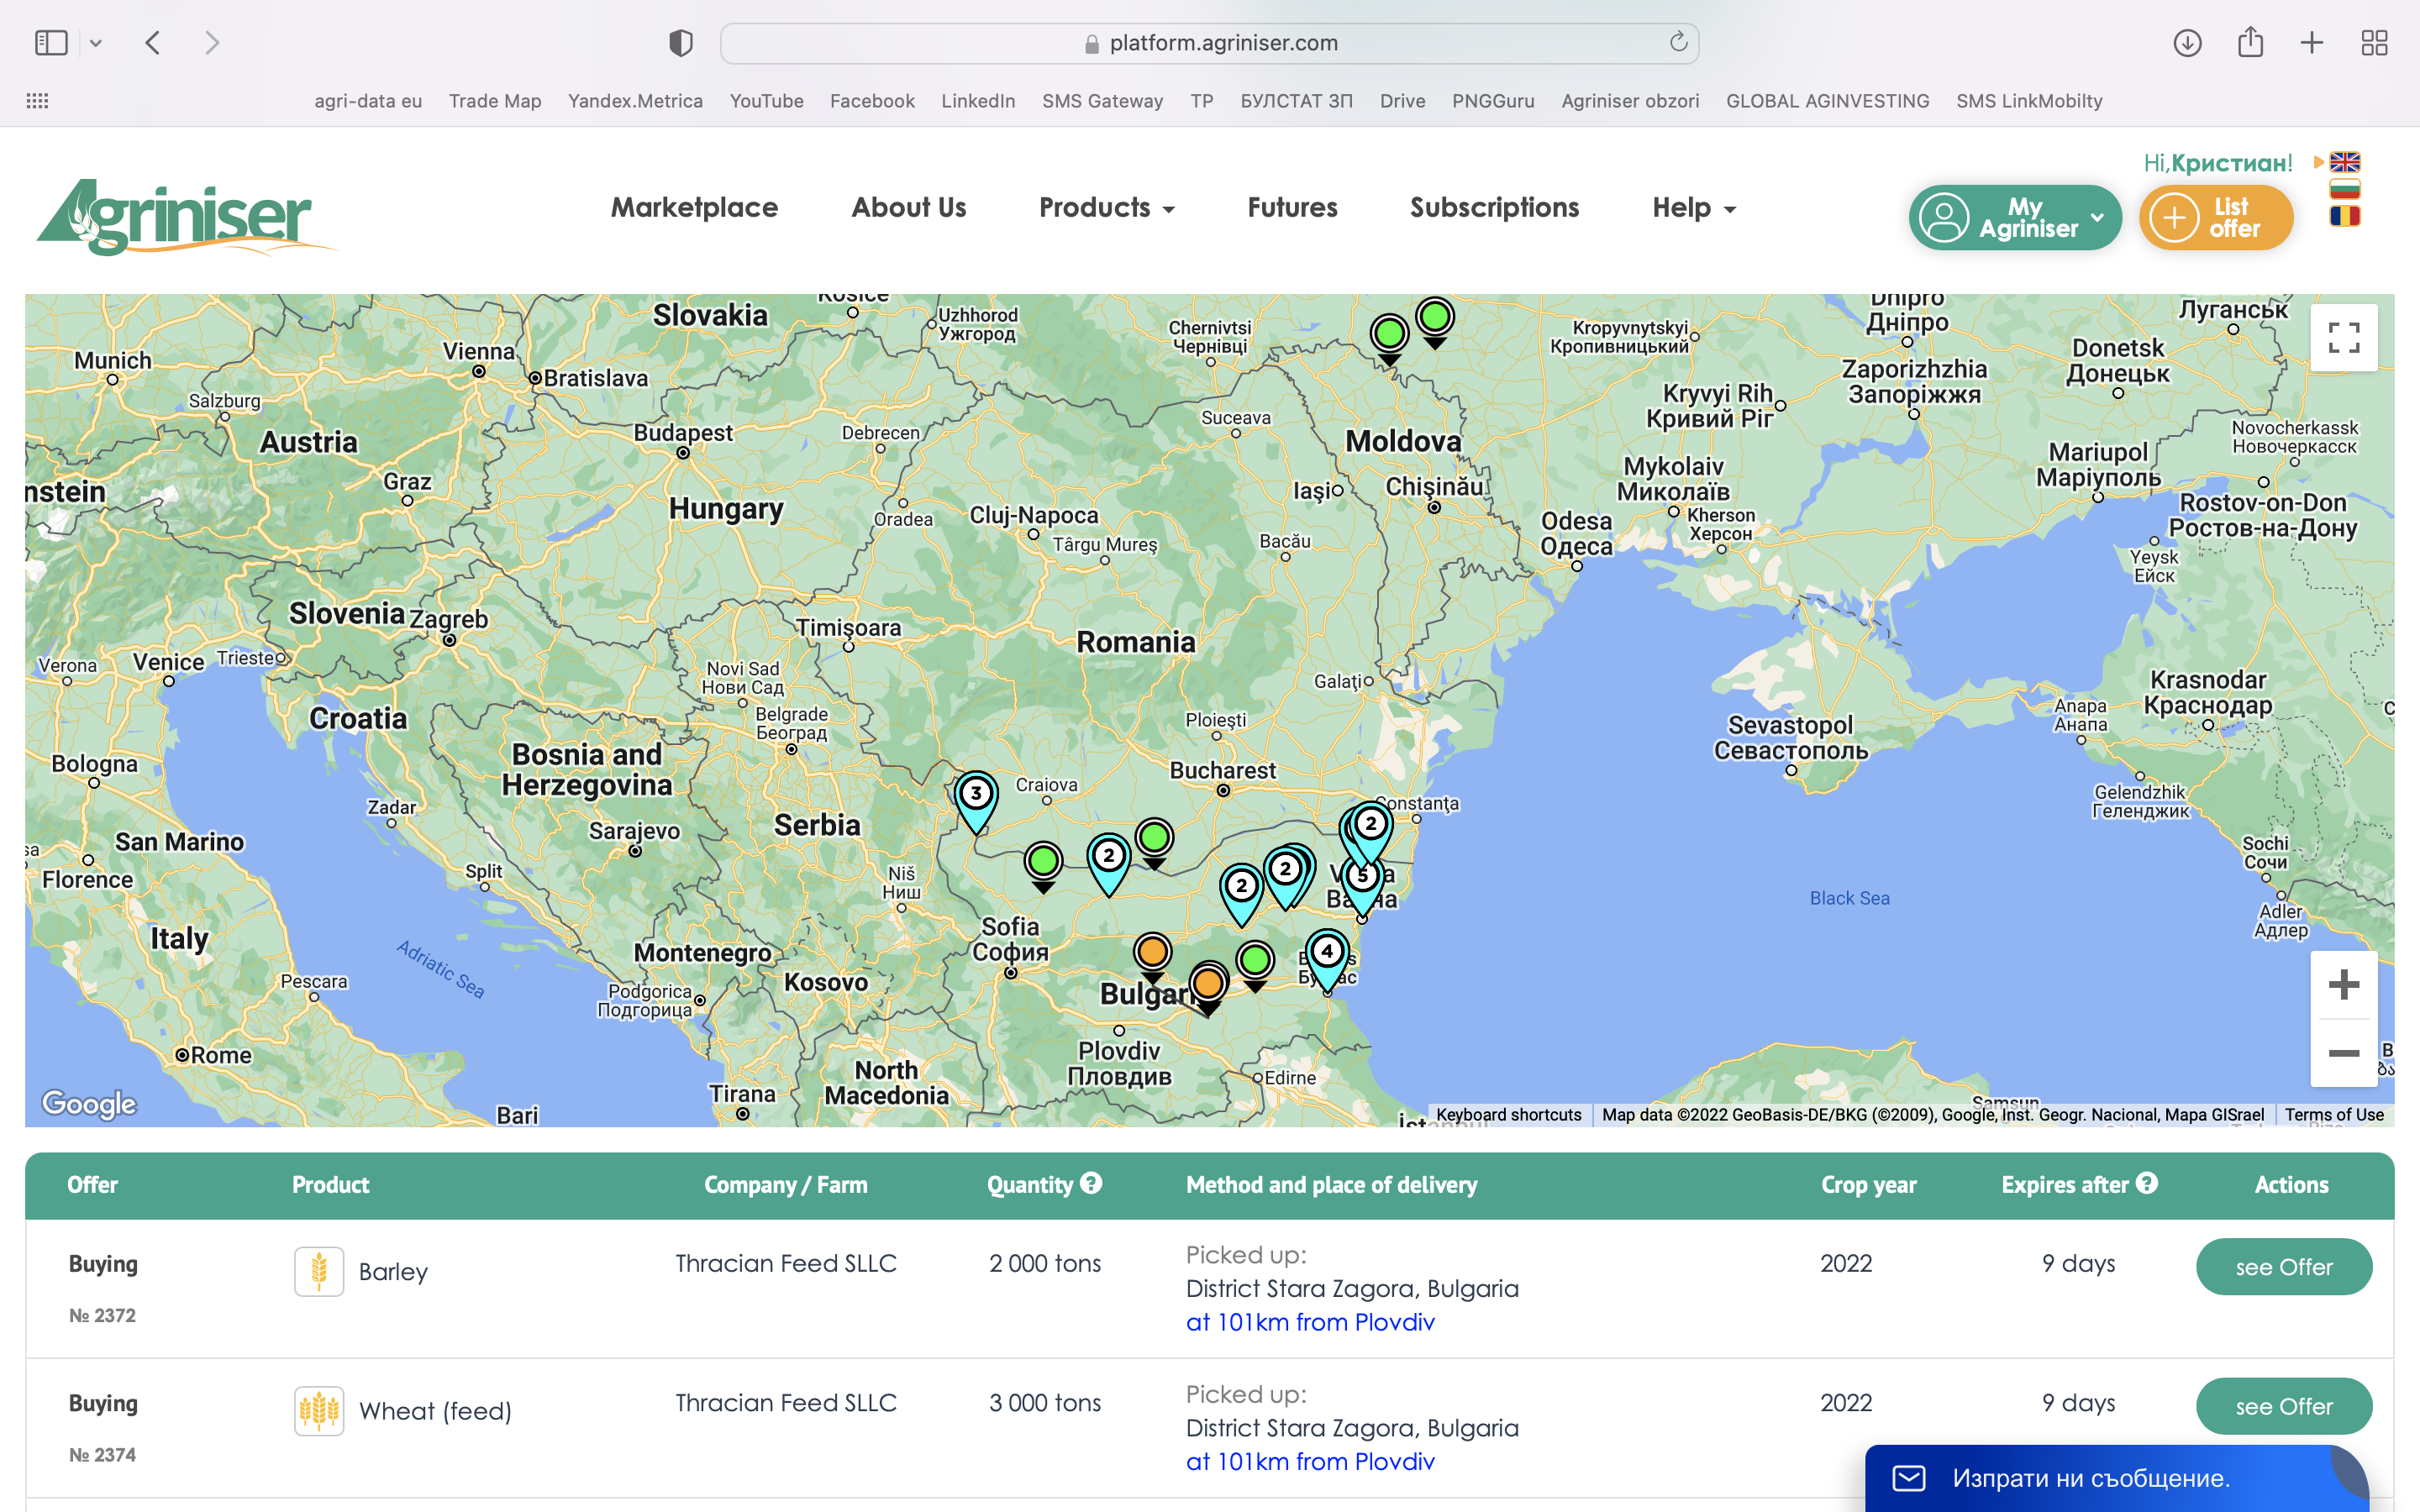Open the Marketplace menu item
The image size is (2420, 1512).
coord(694,208)
